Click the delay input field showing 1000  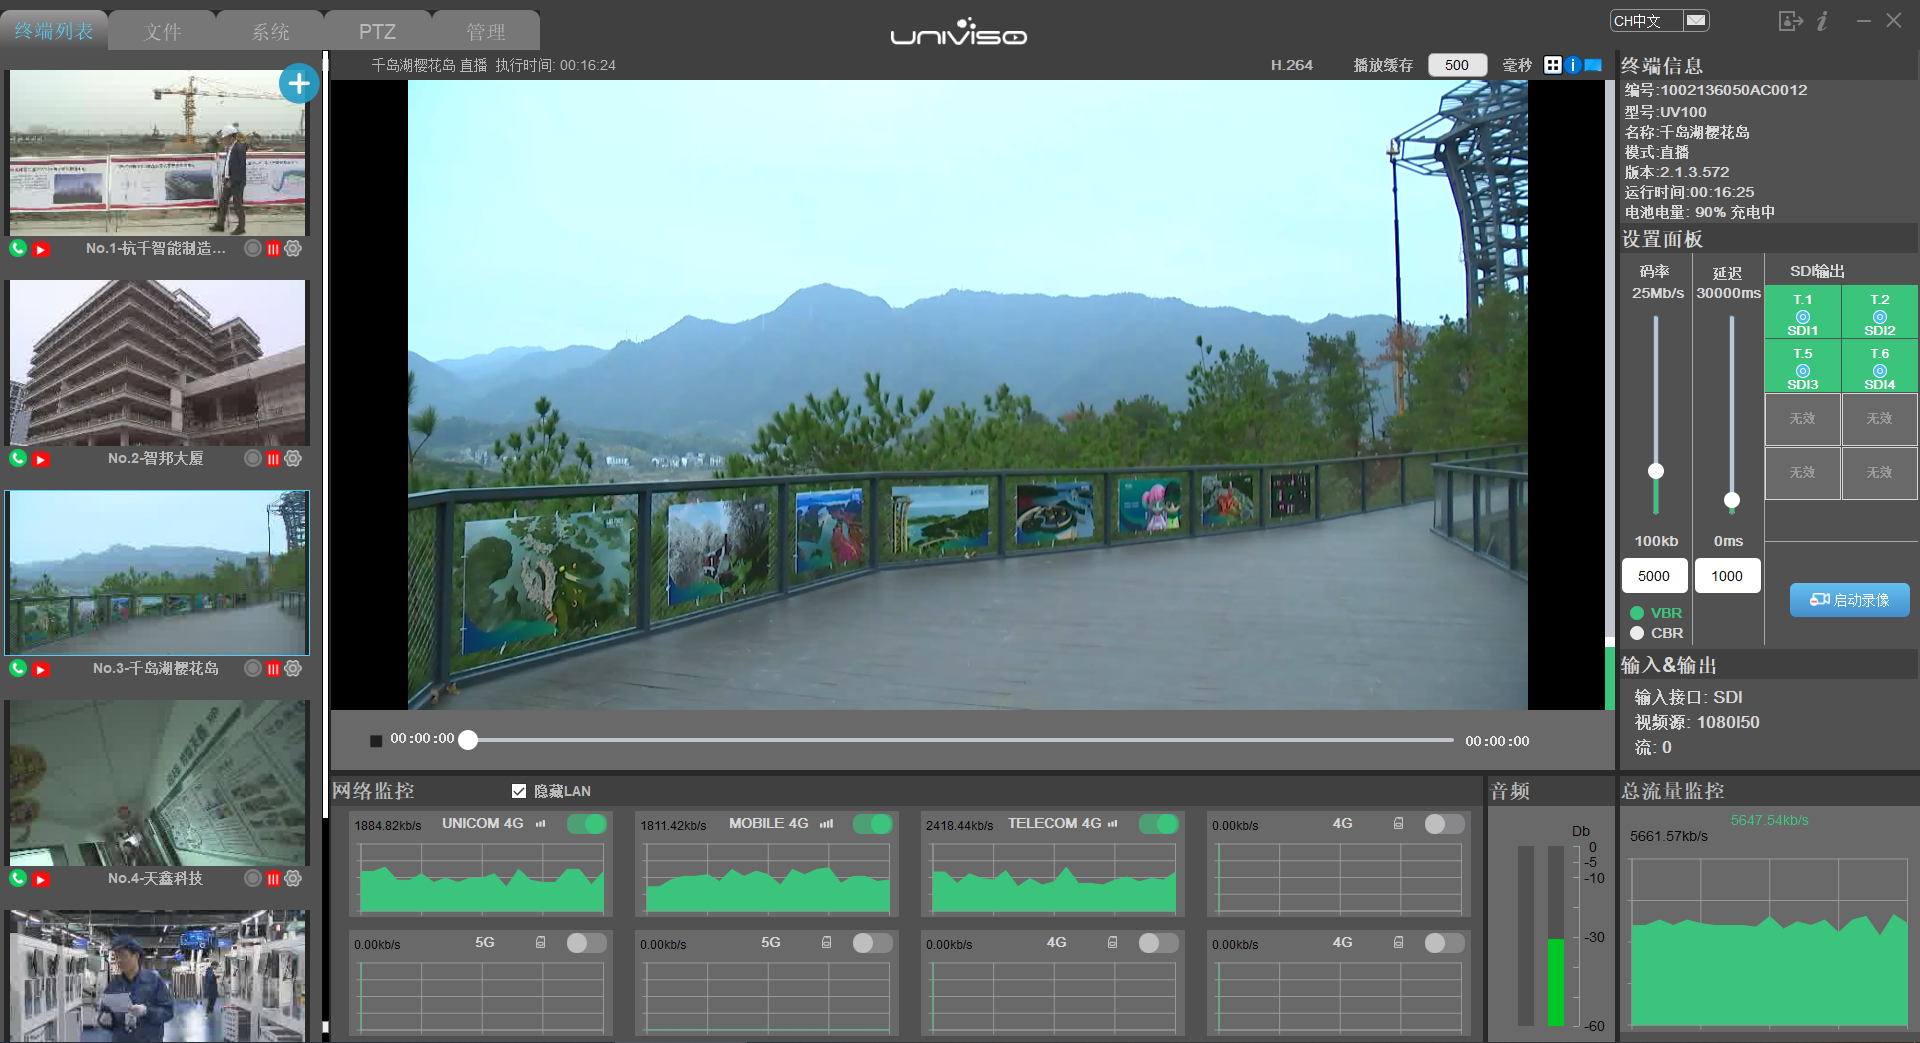(1727, 576)
